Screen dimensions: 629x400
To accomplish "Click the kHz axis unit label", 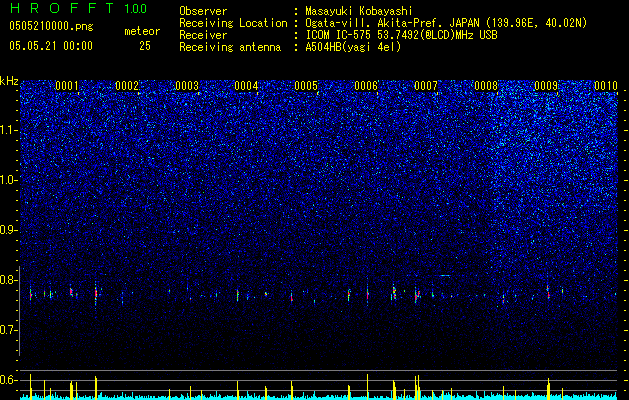I will coord(9,81).
